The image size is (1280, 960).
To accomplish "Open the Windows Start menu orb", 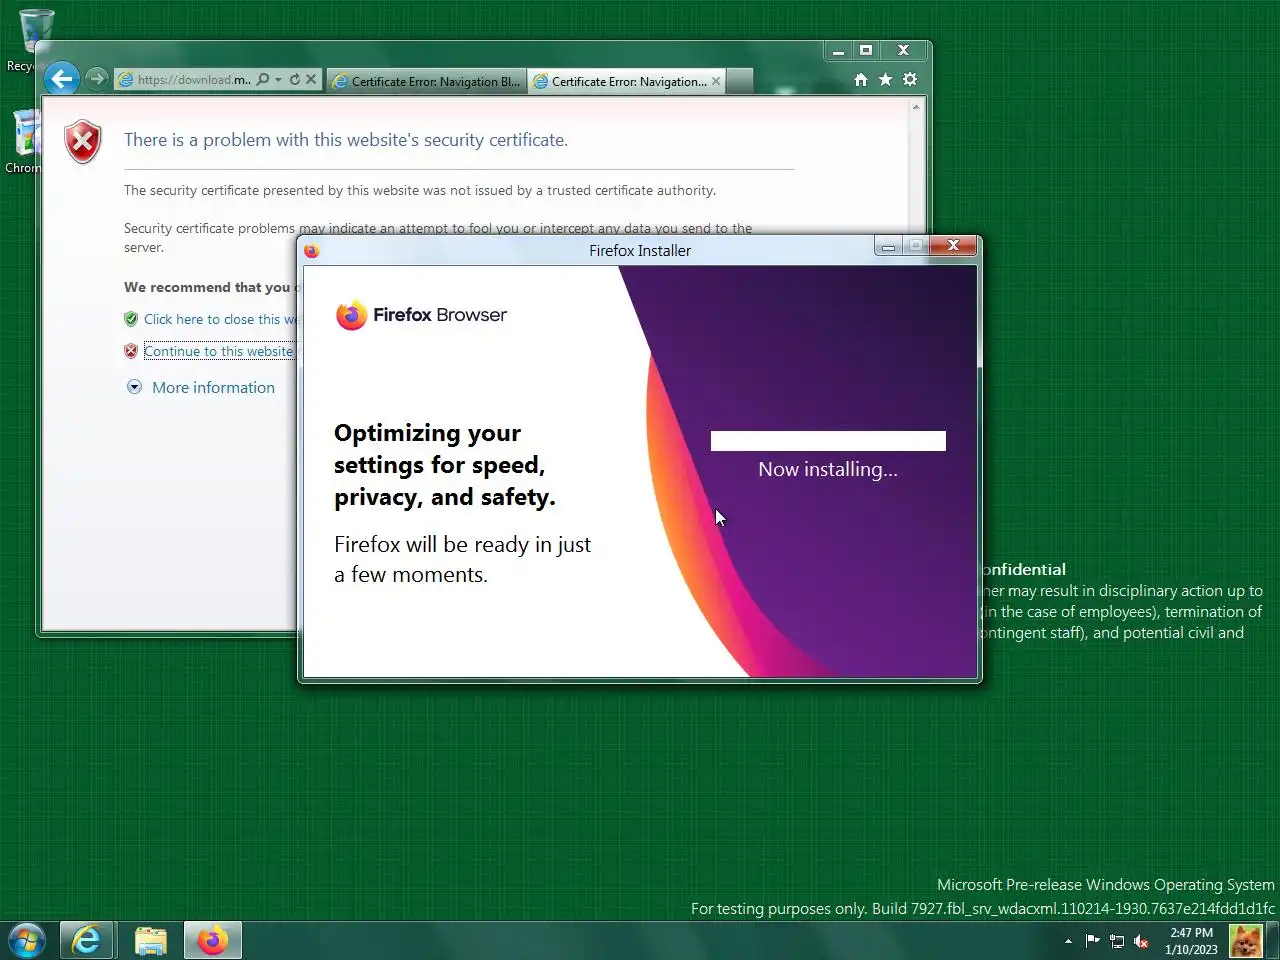I will tap(27, 941).
